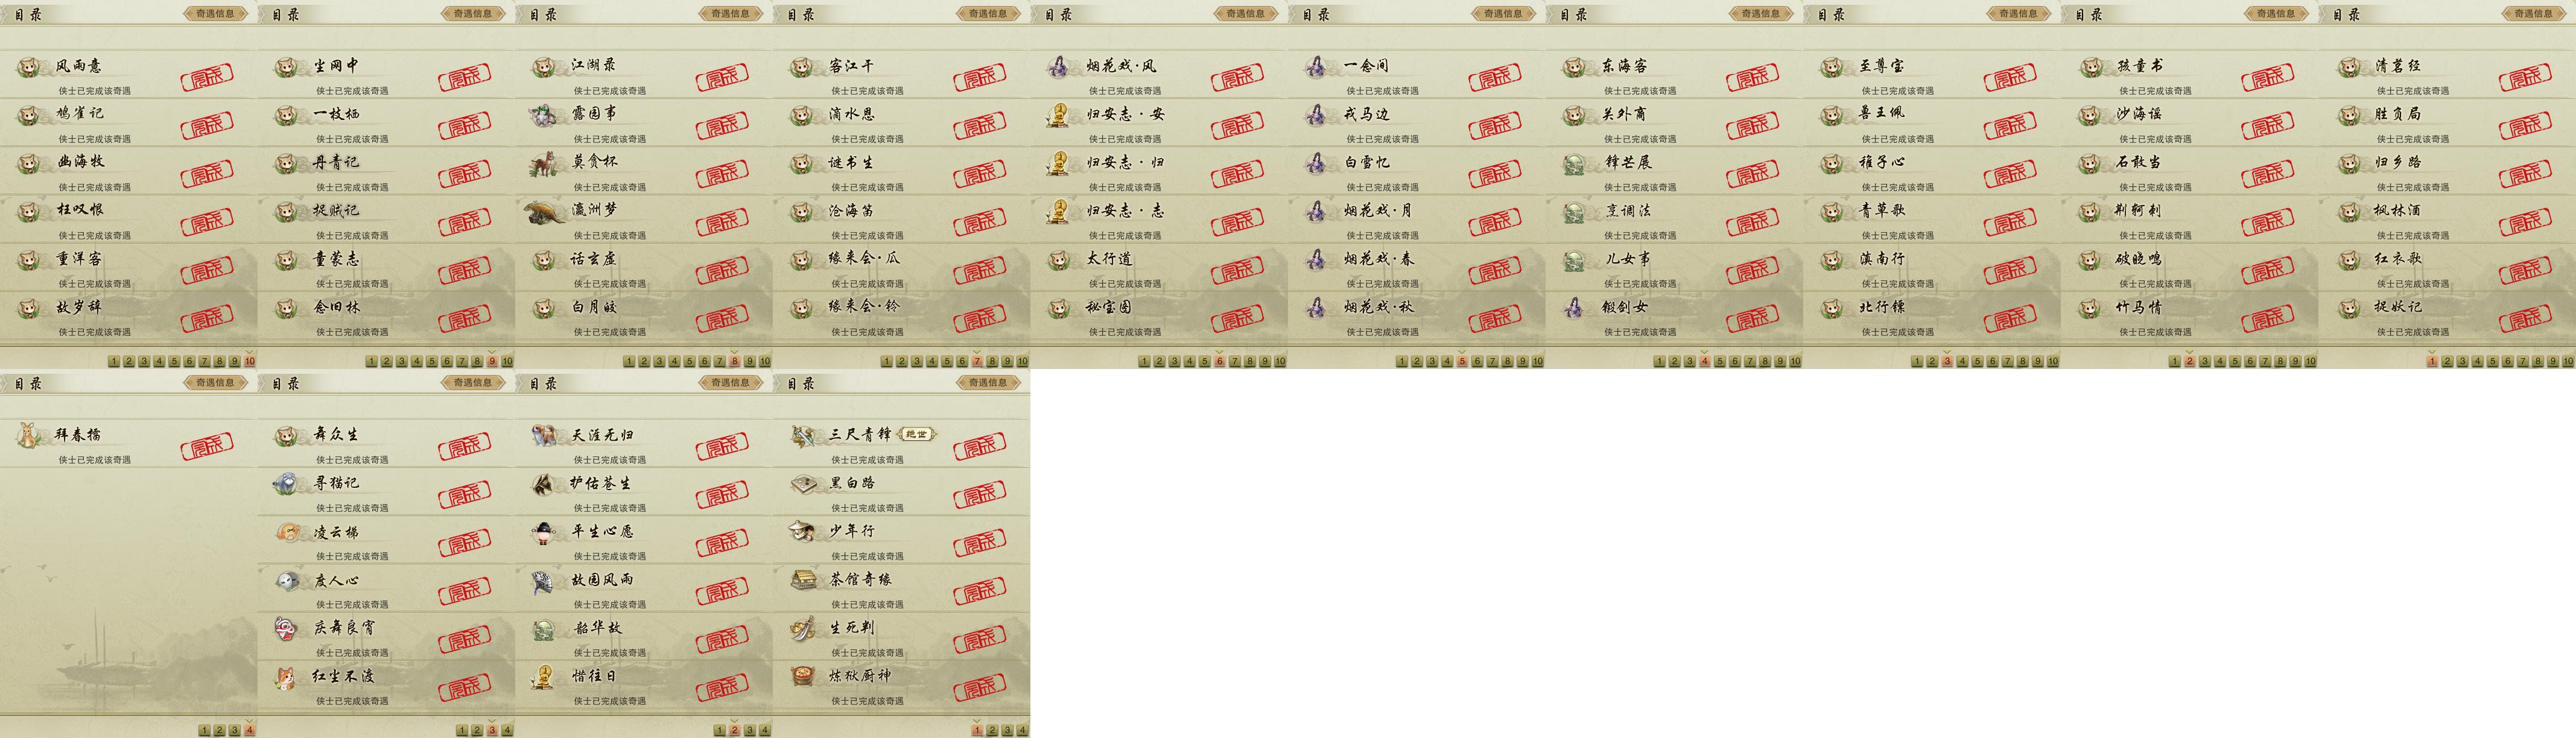Screen dimensions: 2576x738
Task: Open the teahouse icon next to 茶馆奇缘
Action: (x=803, y=579)
